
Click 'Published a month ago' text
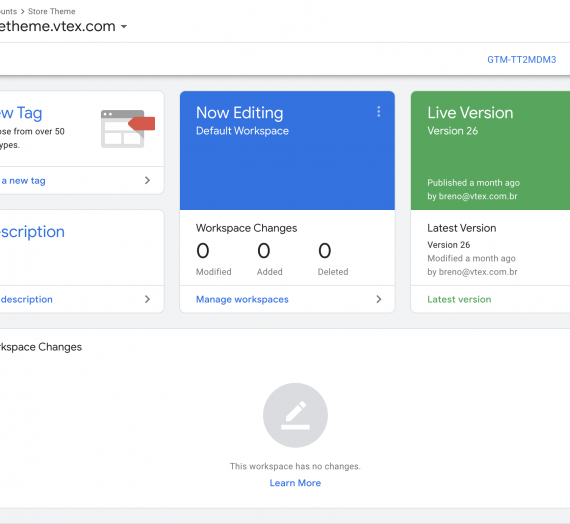[x=473, y=183]
